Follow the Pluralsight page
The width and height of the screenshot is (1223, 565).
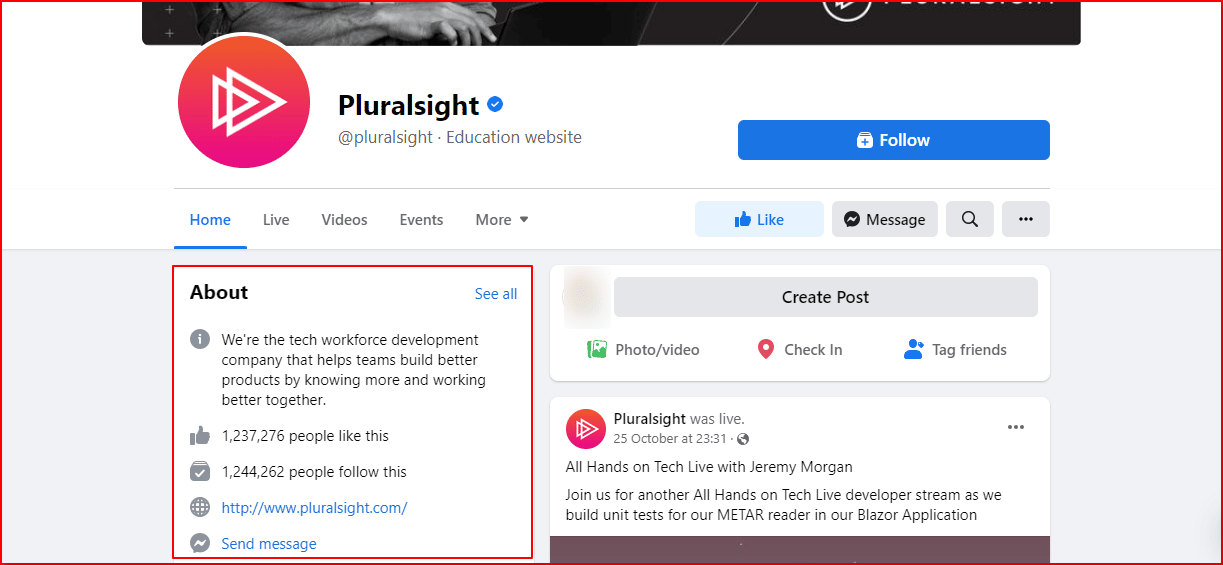tap(894, 140)
